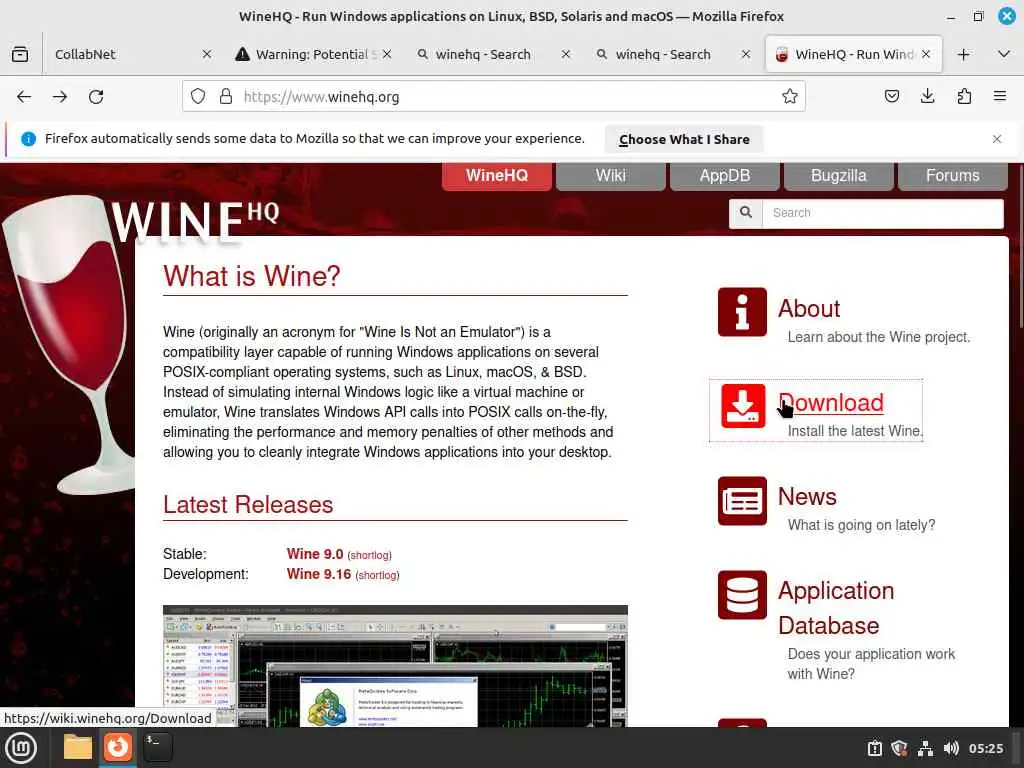Open Wine 9.16 development release link
Image resolution: width=1024 pixels, height=768 pixels.
click(319, 574)
